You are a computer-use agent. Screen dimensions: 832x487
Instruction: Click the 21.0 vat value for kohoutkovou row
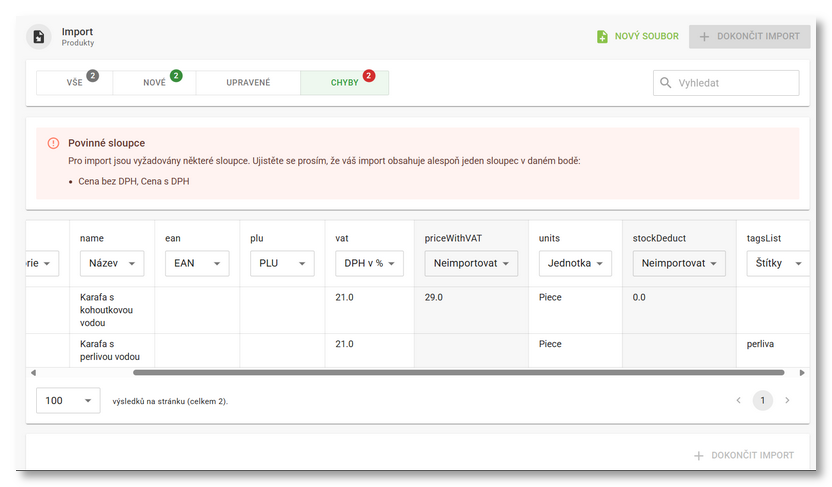[344, 298]
